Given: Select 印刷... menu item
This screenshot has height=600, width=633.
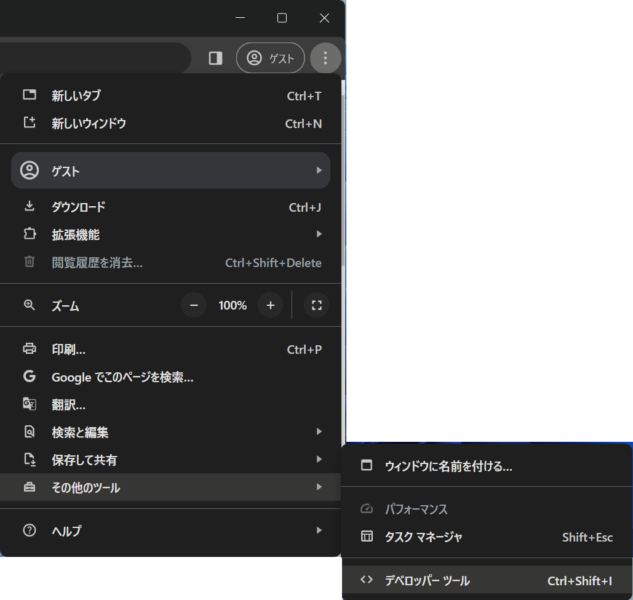Looking at the screenshot, I should click(170, 349).
